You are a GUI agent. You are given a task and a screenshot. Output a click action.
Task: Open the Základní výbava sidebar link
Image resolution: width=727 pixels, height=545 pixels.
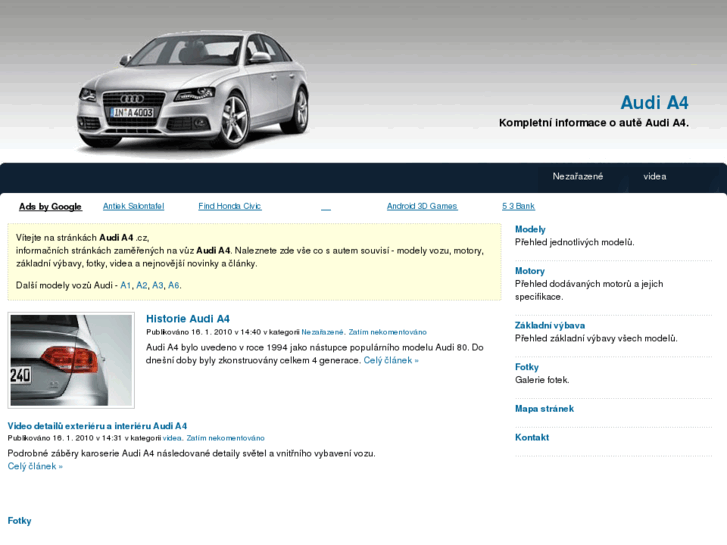click(550, 325)
